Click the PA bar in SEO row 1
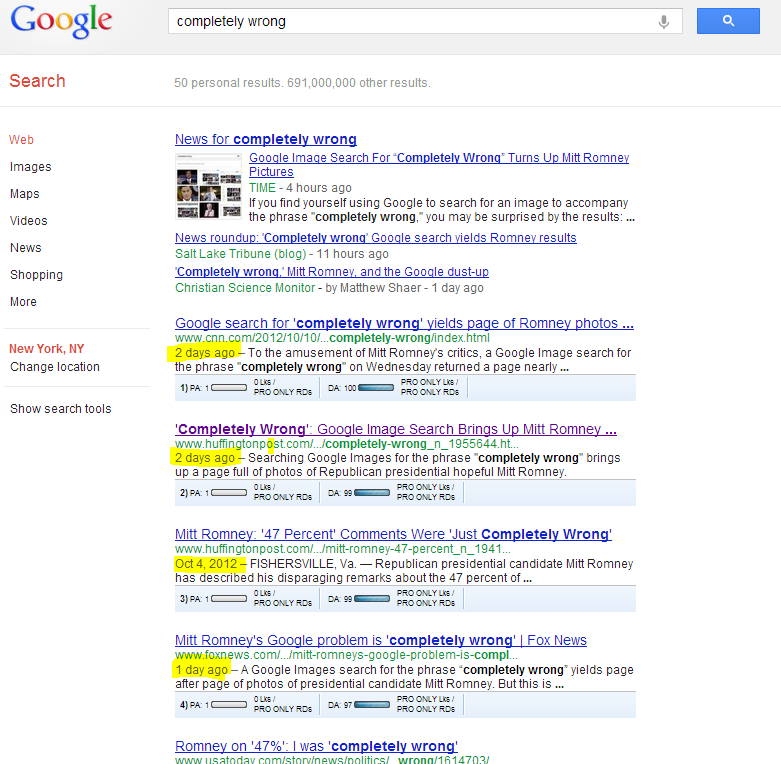 click(x=229, y=387)
